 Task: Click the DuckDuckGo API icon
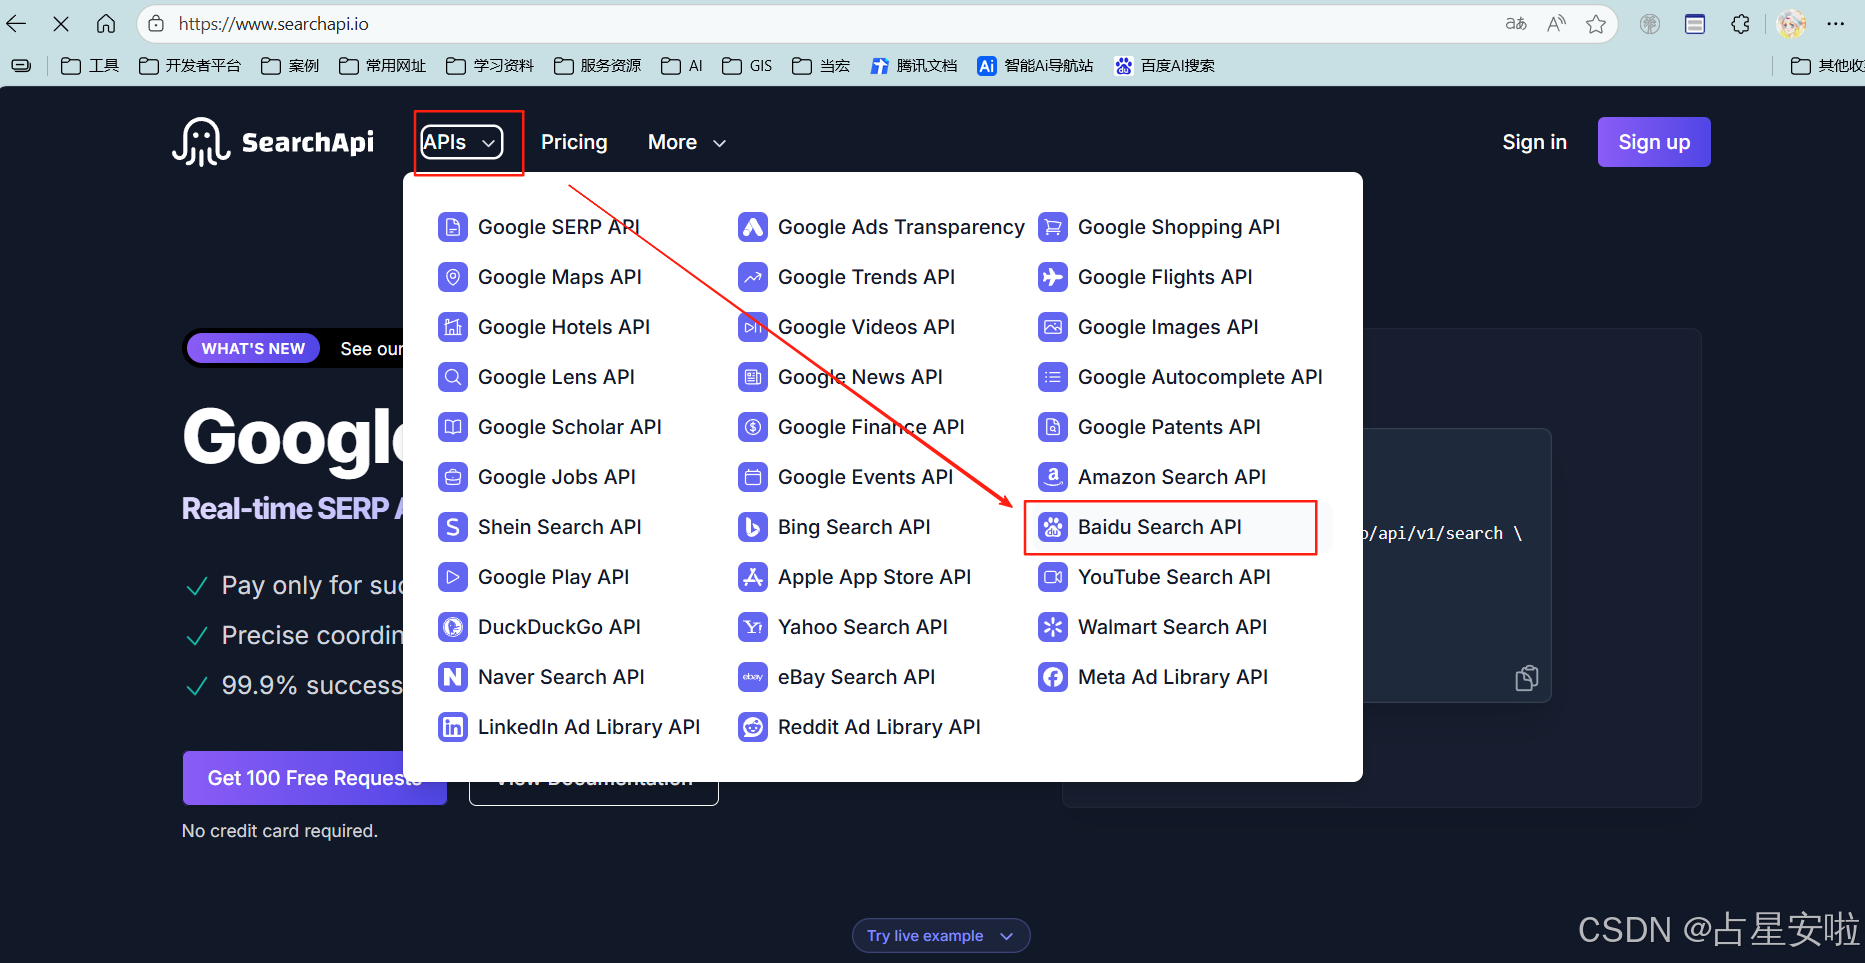tap(453, 627)
